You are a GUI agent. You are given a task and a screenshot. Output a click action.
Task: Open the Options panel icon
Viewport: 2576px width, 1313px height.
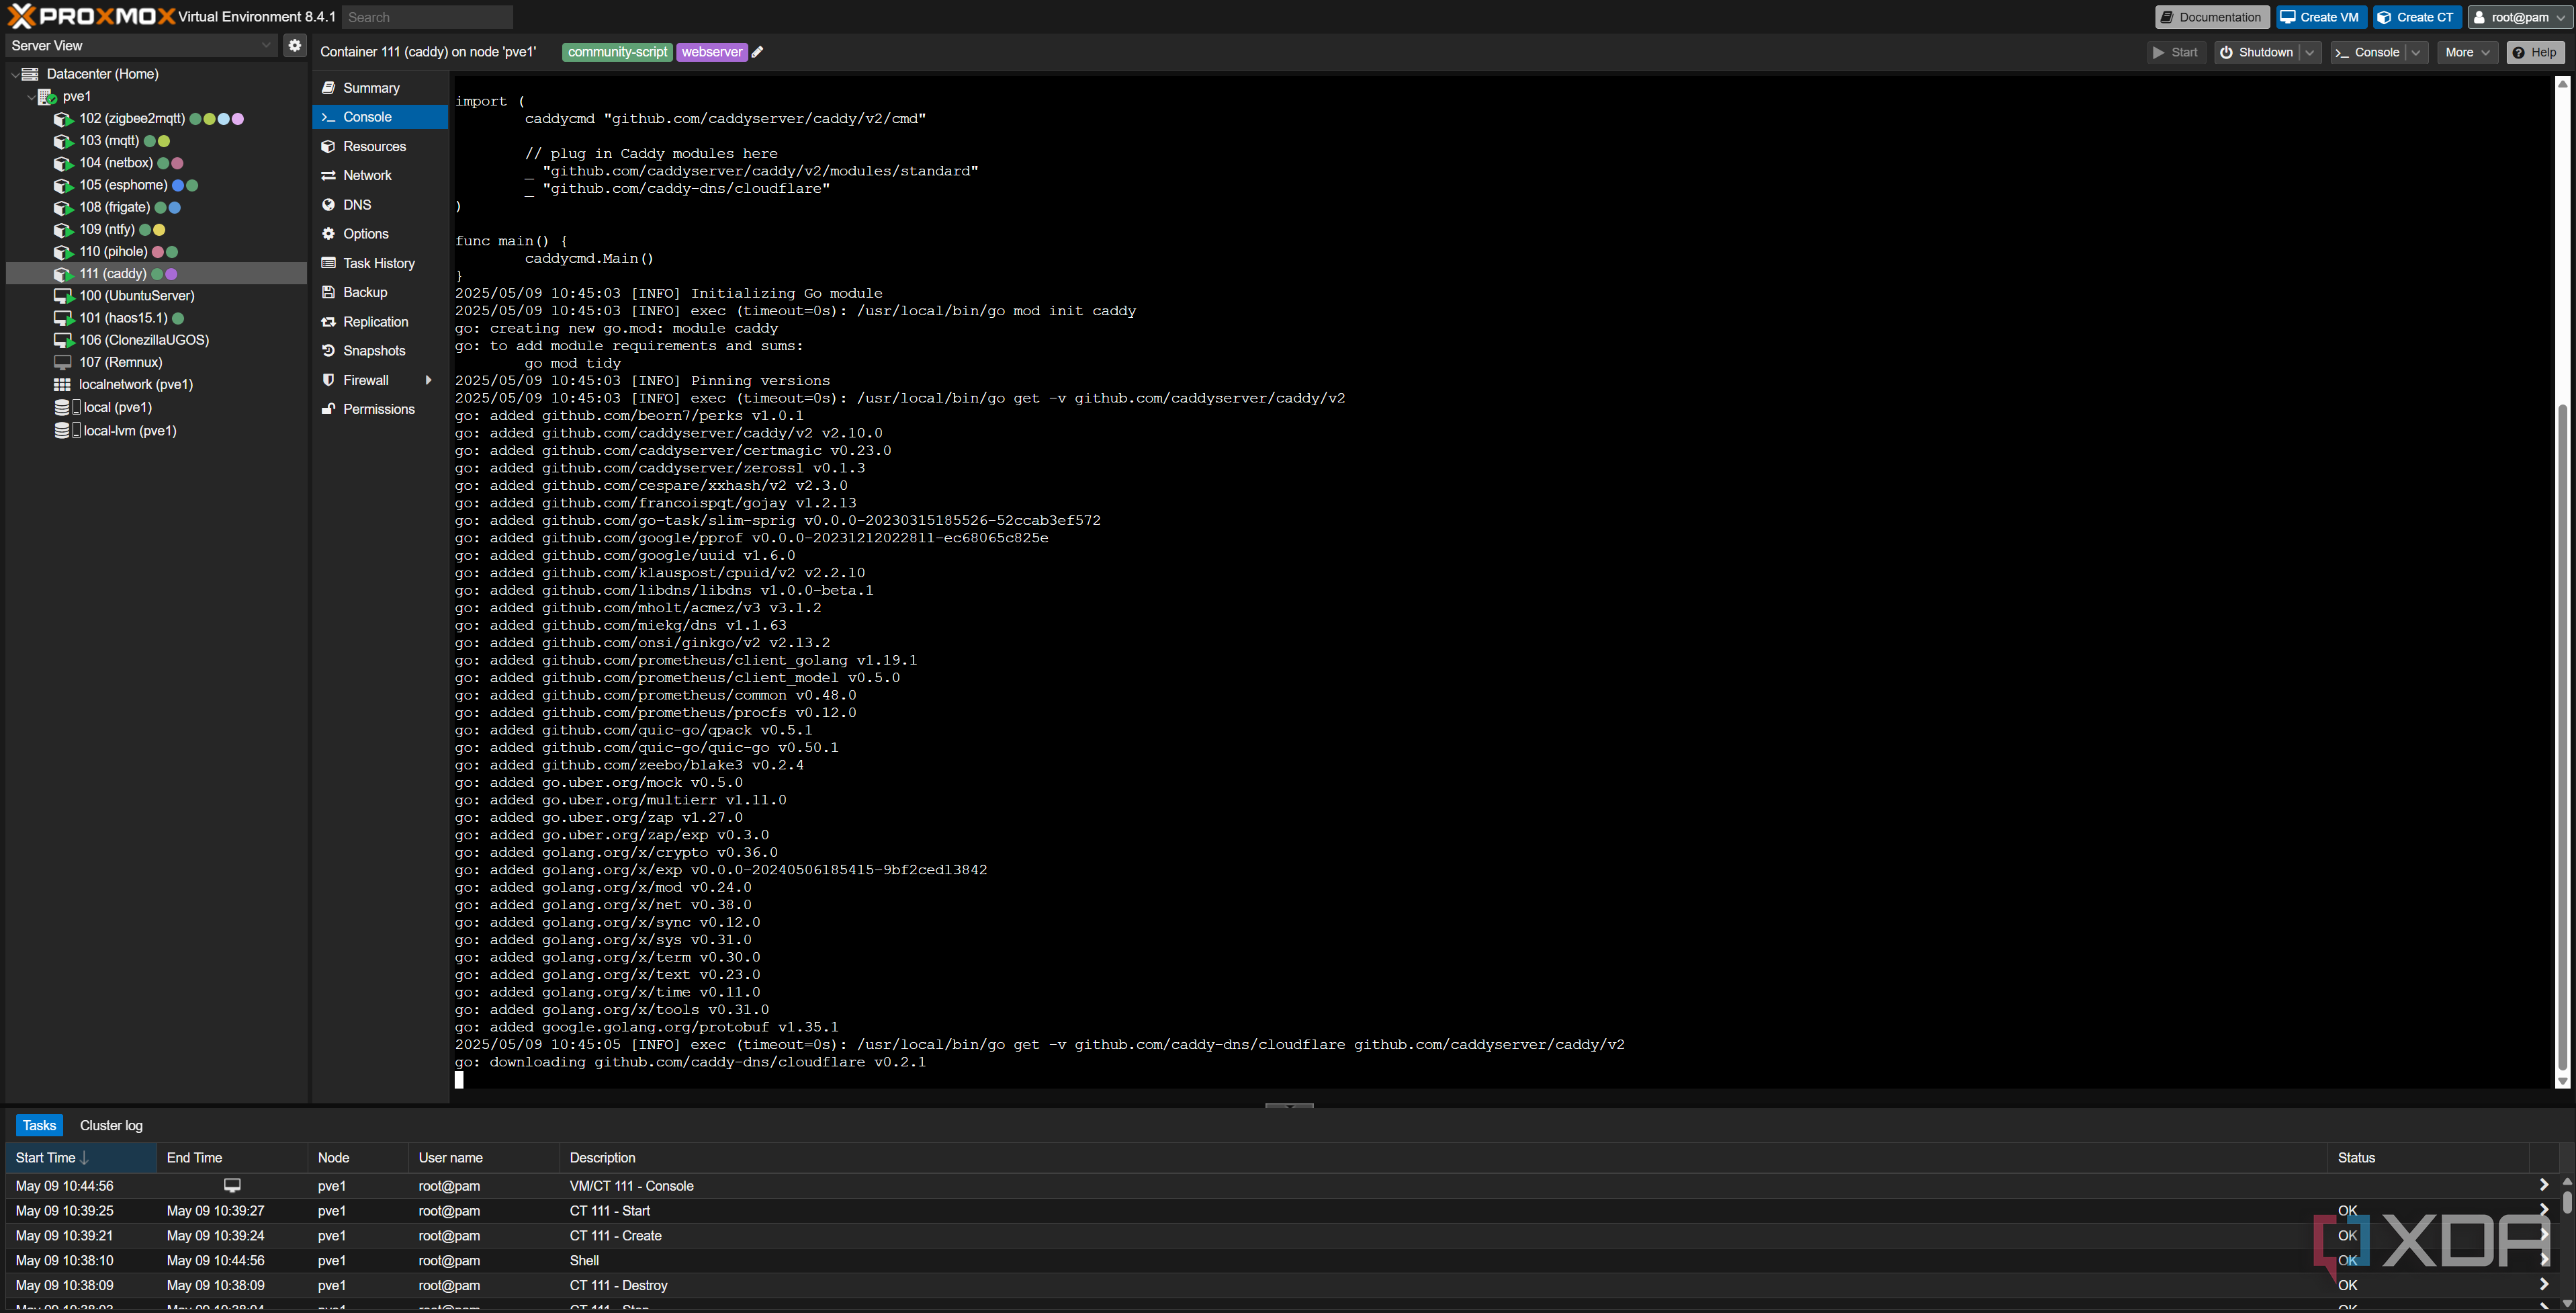click(x=329, y=233)
